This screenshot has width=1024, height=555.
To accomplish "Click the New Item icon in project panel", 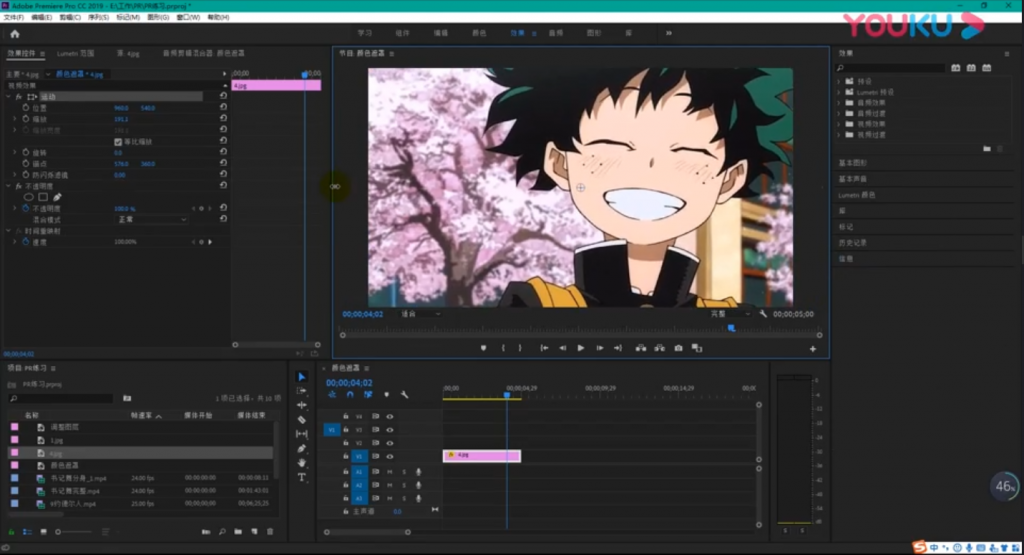I will tap(254, 531).
